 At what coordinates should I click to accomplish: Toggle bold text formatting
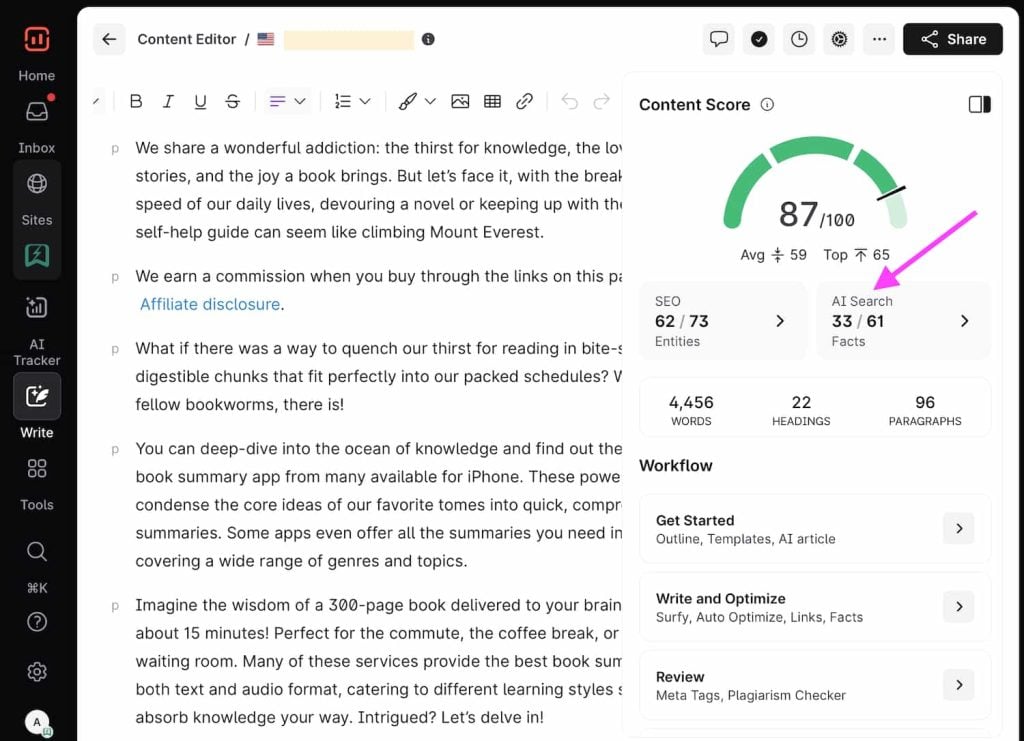pyautogui.click(x=136, y=101)
